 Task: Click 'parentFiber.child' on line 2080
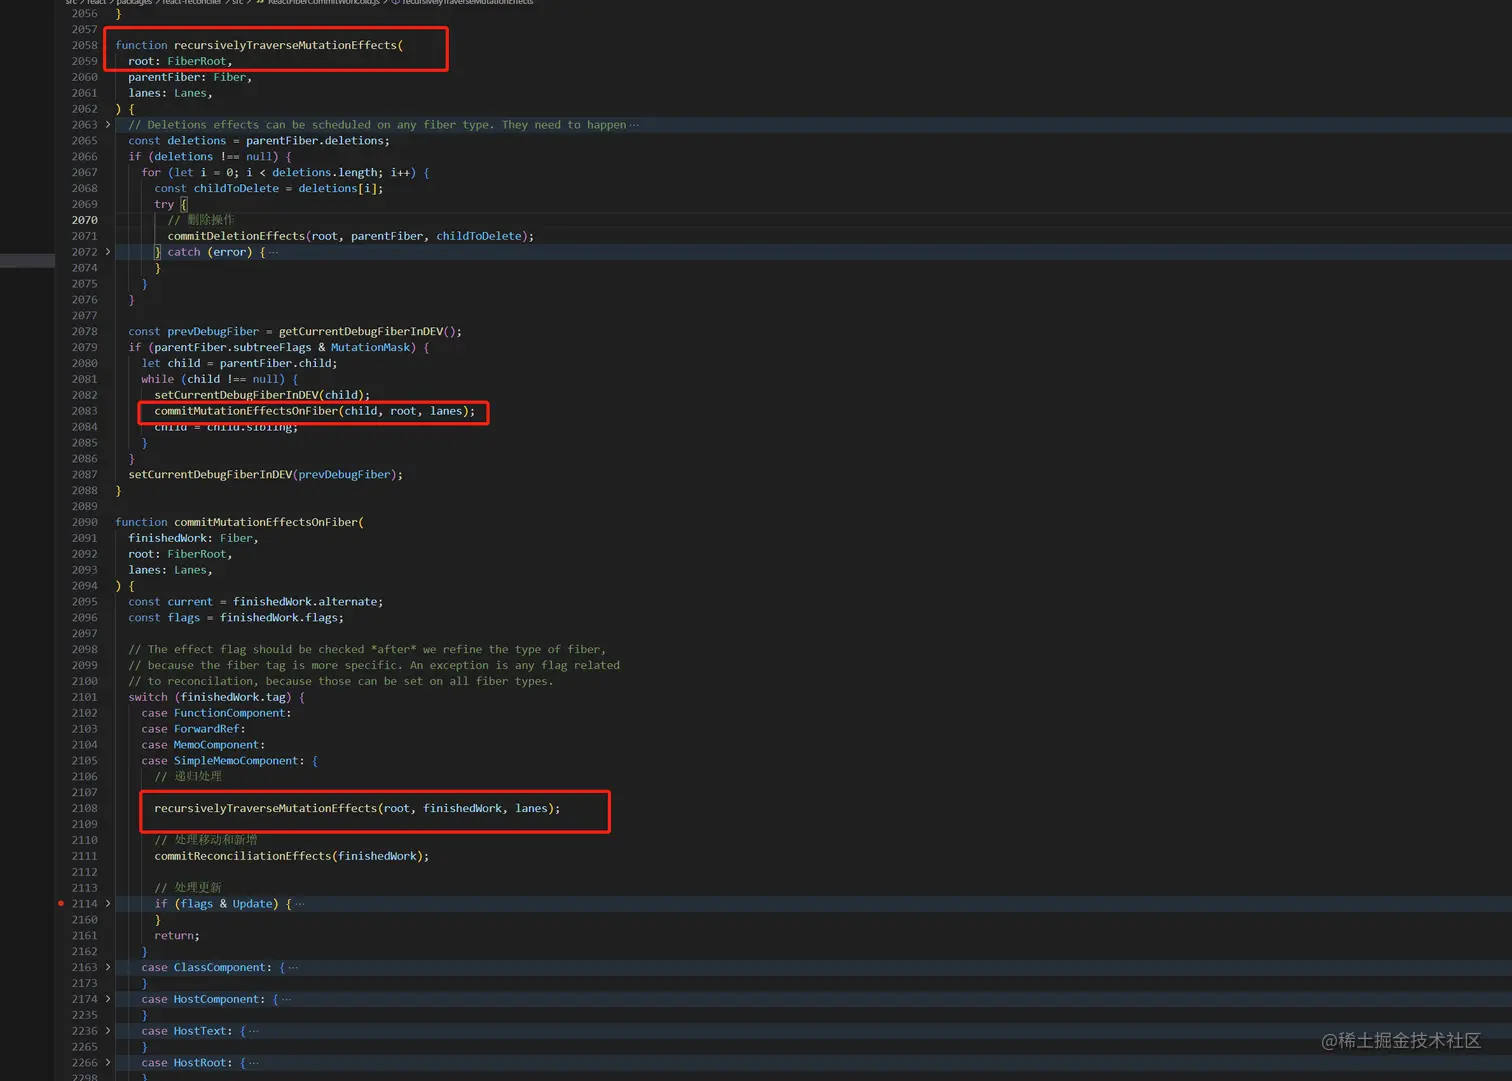(x=276, y=363)
